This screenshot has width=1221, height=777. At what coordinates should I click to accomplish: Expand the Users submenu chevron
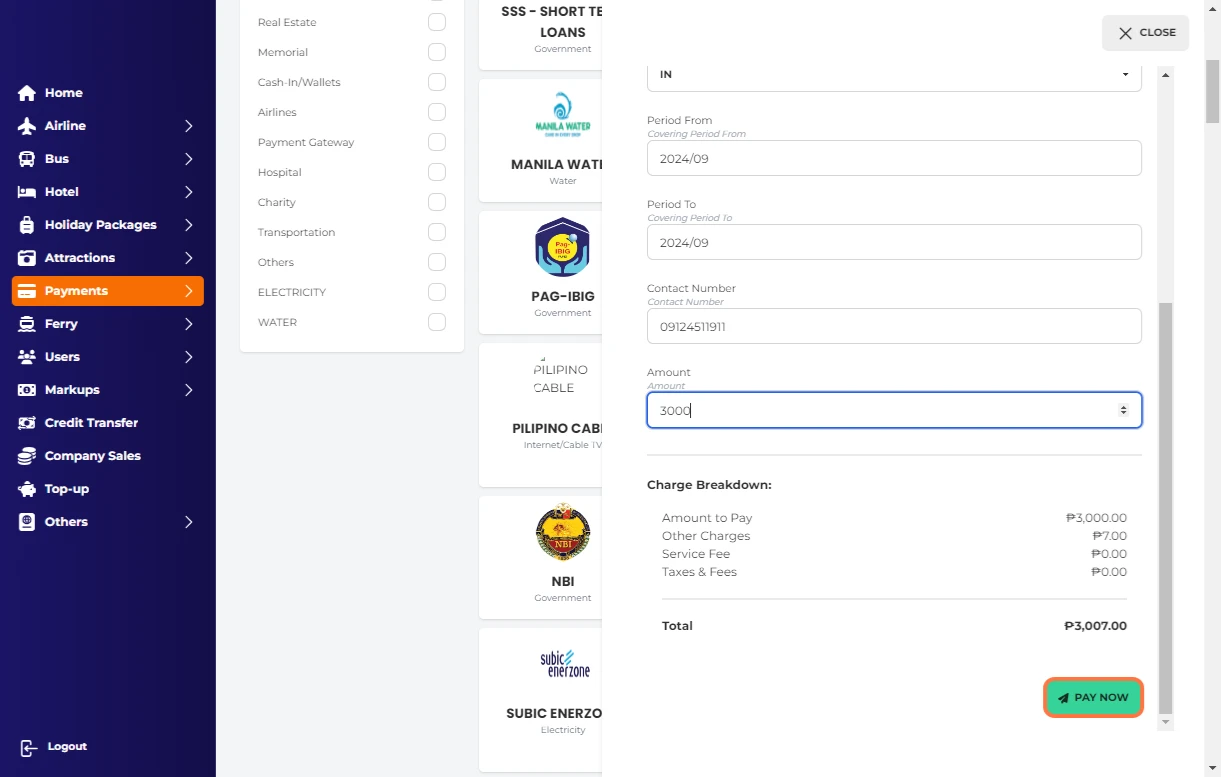point(188,357)
